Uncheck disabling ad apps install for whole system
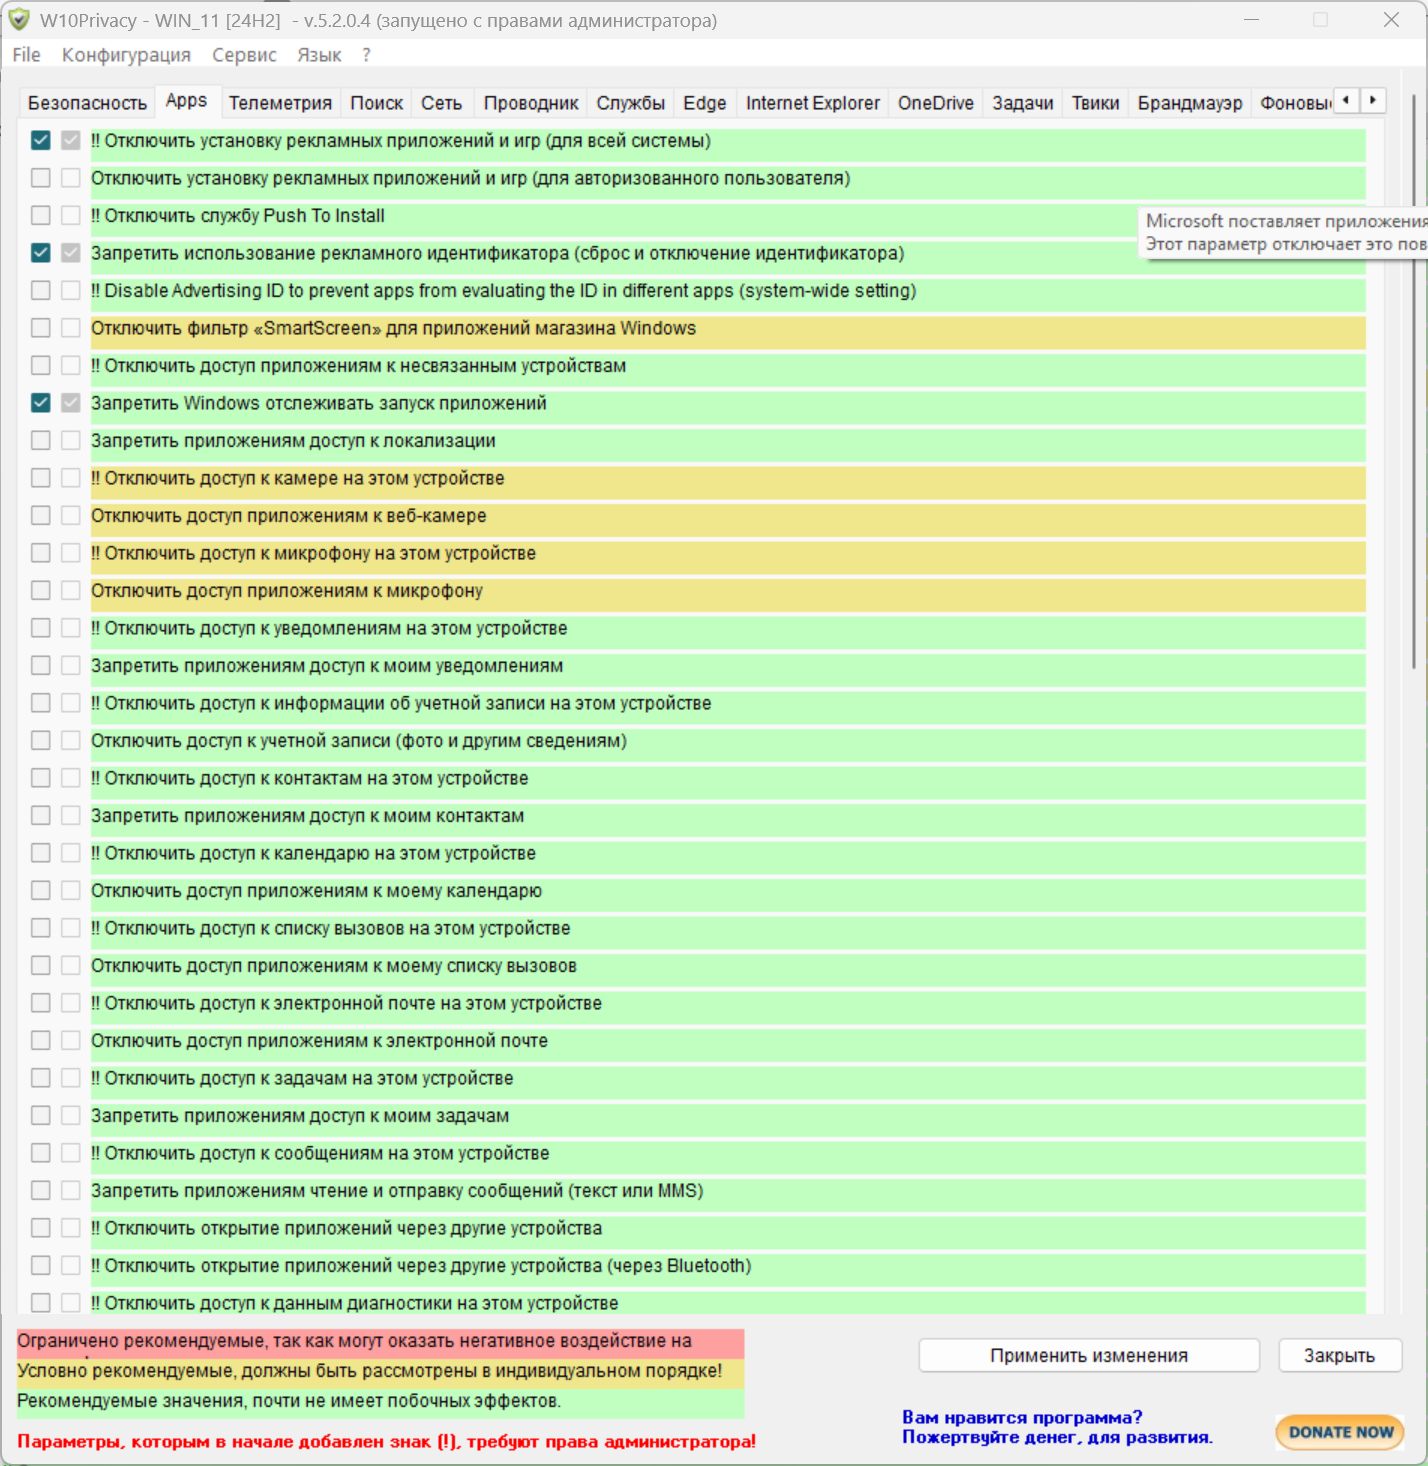This screenshot has width=1428, height=1466. coord(41,141)
